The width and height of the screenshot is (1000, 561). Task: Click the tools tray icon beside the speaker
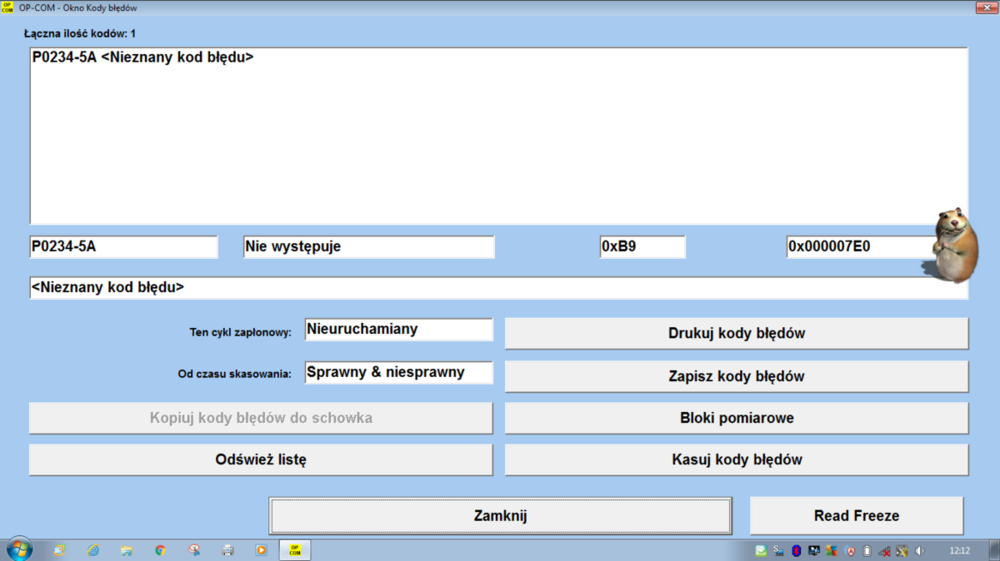coord(902,551)
